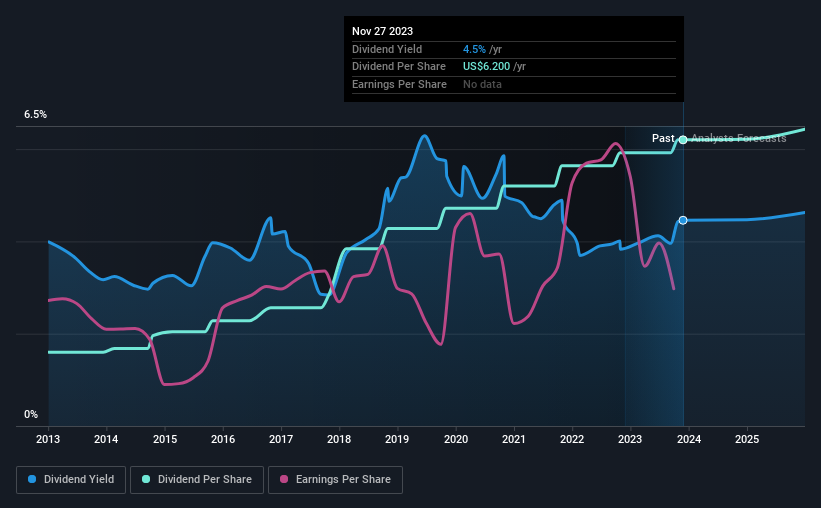This screenshot has width=821, height=508.
Task: Click the 'Analysts Forecasts' label
Action: tap(739, 138)
